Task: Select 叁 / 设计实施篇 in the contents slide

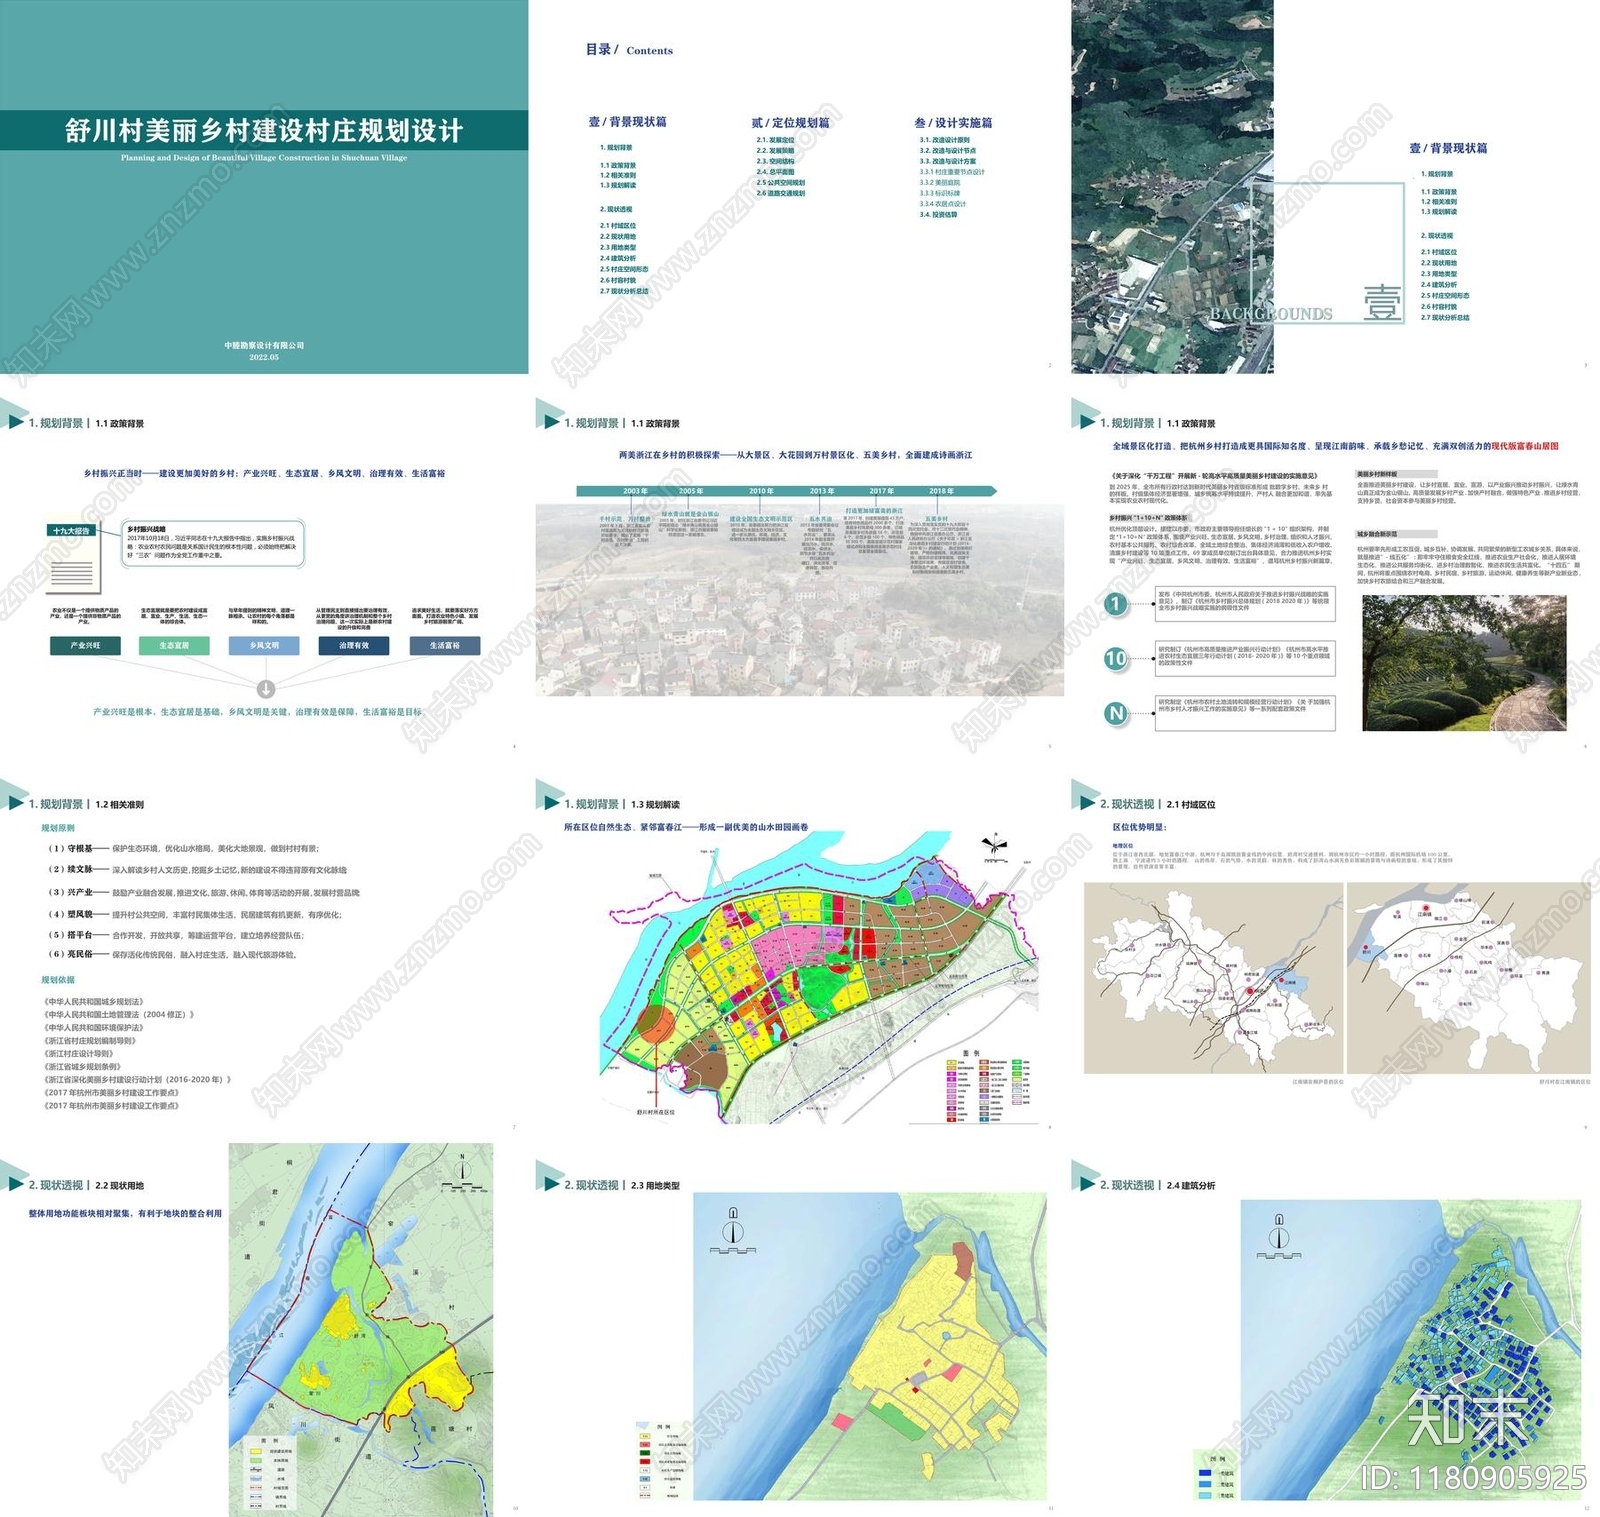Action: (x=953, y=122)
